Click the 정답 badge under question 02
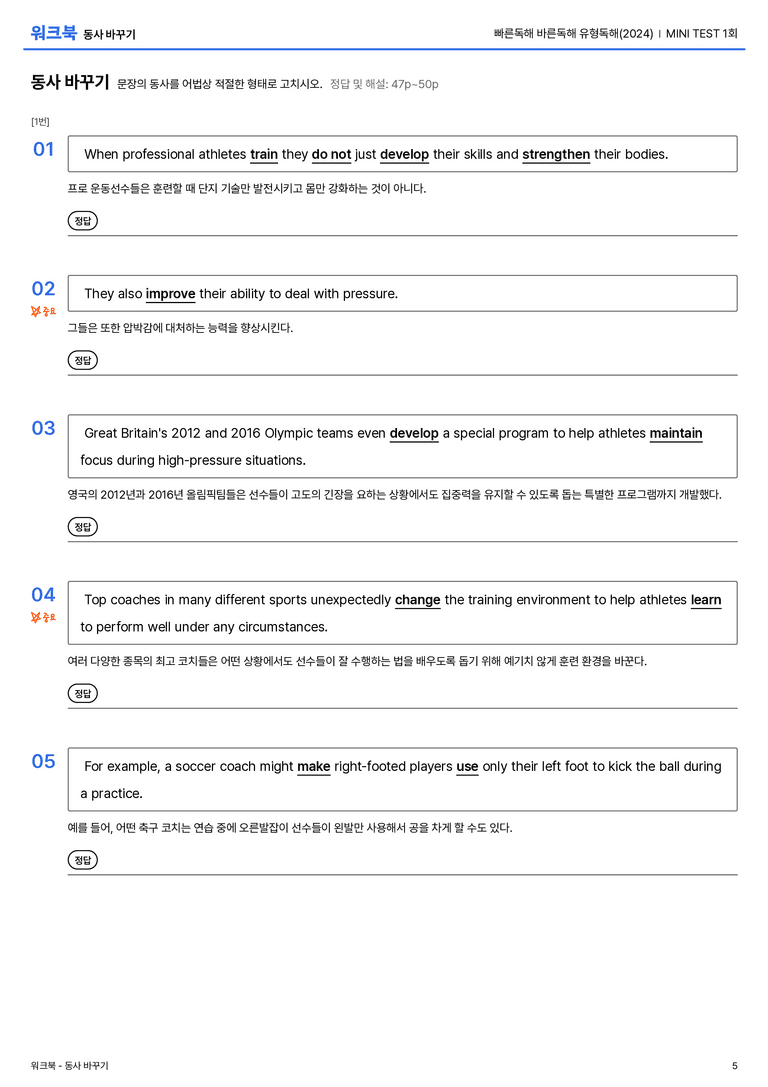The height and width of the screenshot is (1087, 768). pos(82,360)
